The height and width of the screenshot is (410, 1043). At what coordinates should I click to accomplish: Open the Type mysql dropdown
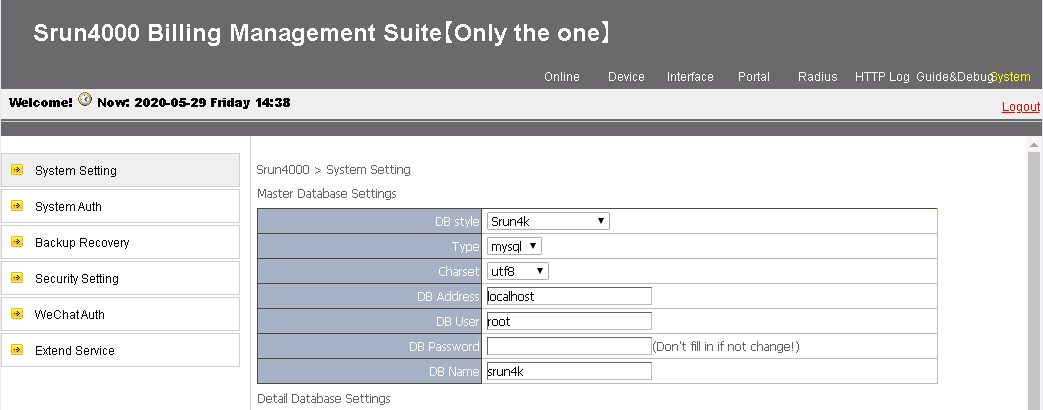tap(514, 246)
